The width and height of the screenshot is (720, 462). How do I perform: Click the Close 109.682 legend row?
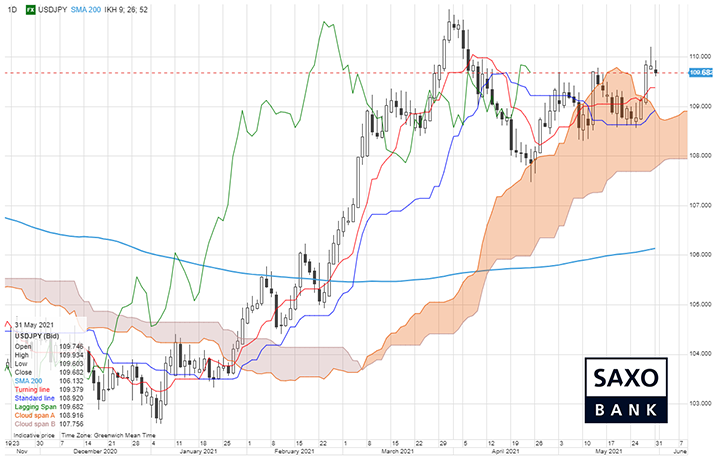click(x=49, y=372)
